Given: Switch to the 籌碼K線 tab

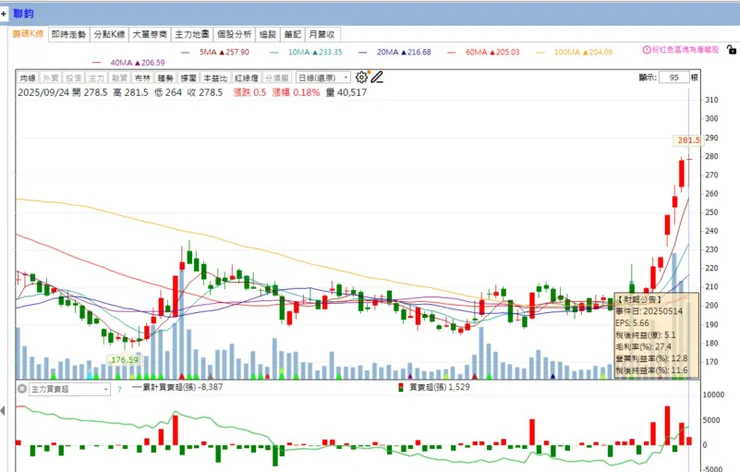Looking at the screenshot, I should tap(28, 34).
